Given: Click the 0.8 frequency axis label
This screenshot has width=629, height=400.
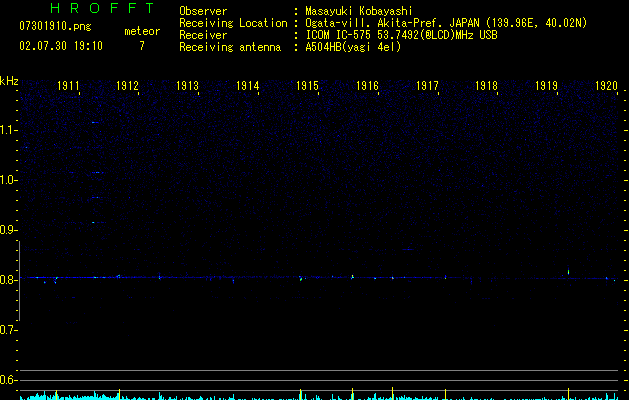Looking at the screenshot, I should click(x=8, y=280).
